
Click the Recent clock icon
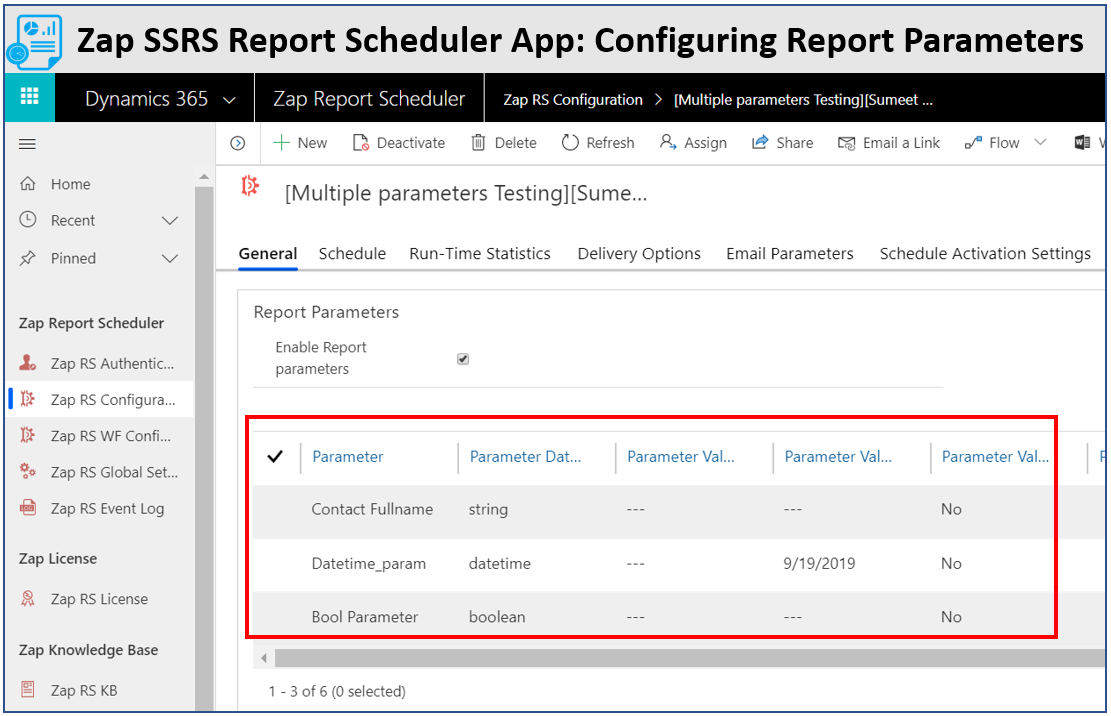tap(28, 220)
